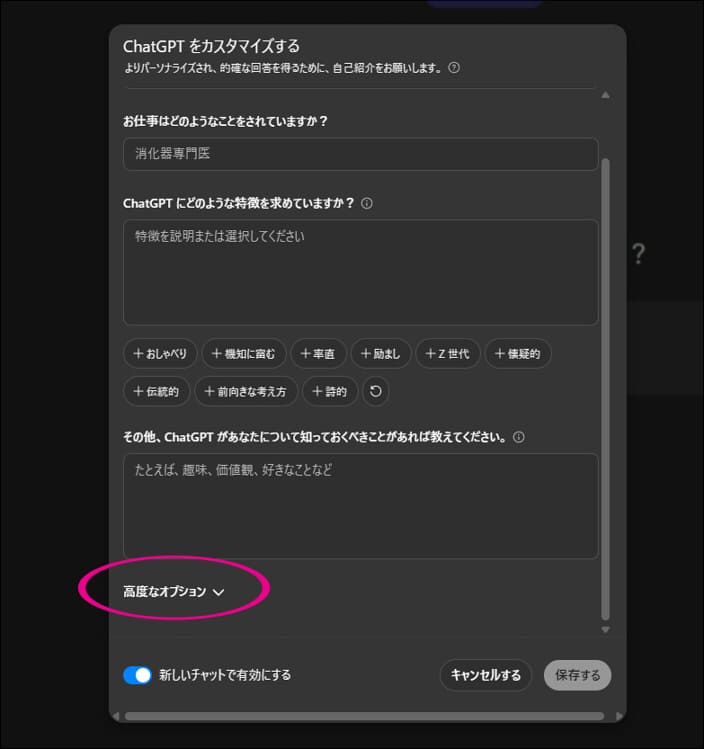This screenshot has width=704, height=749.
Task: Click the info icon next to その他 question
Action: click(519, 437)
